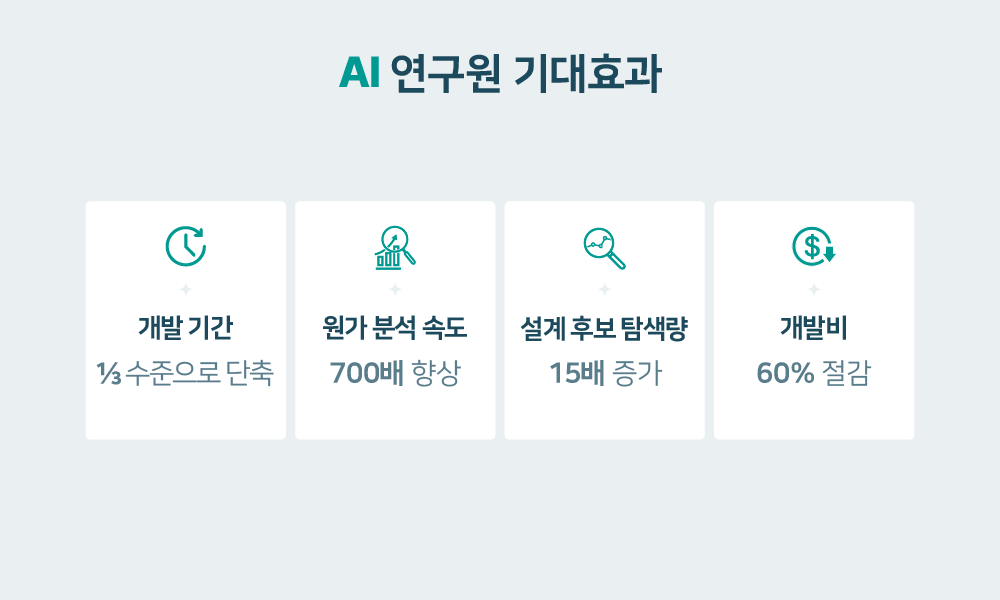The width and height of the screenshot is (1000, 600).
Task: Click the 60% 절감 text
Action: coord(814,373)
